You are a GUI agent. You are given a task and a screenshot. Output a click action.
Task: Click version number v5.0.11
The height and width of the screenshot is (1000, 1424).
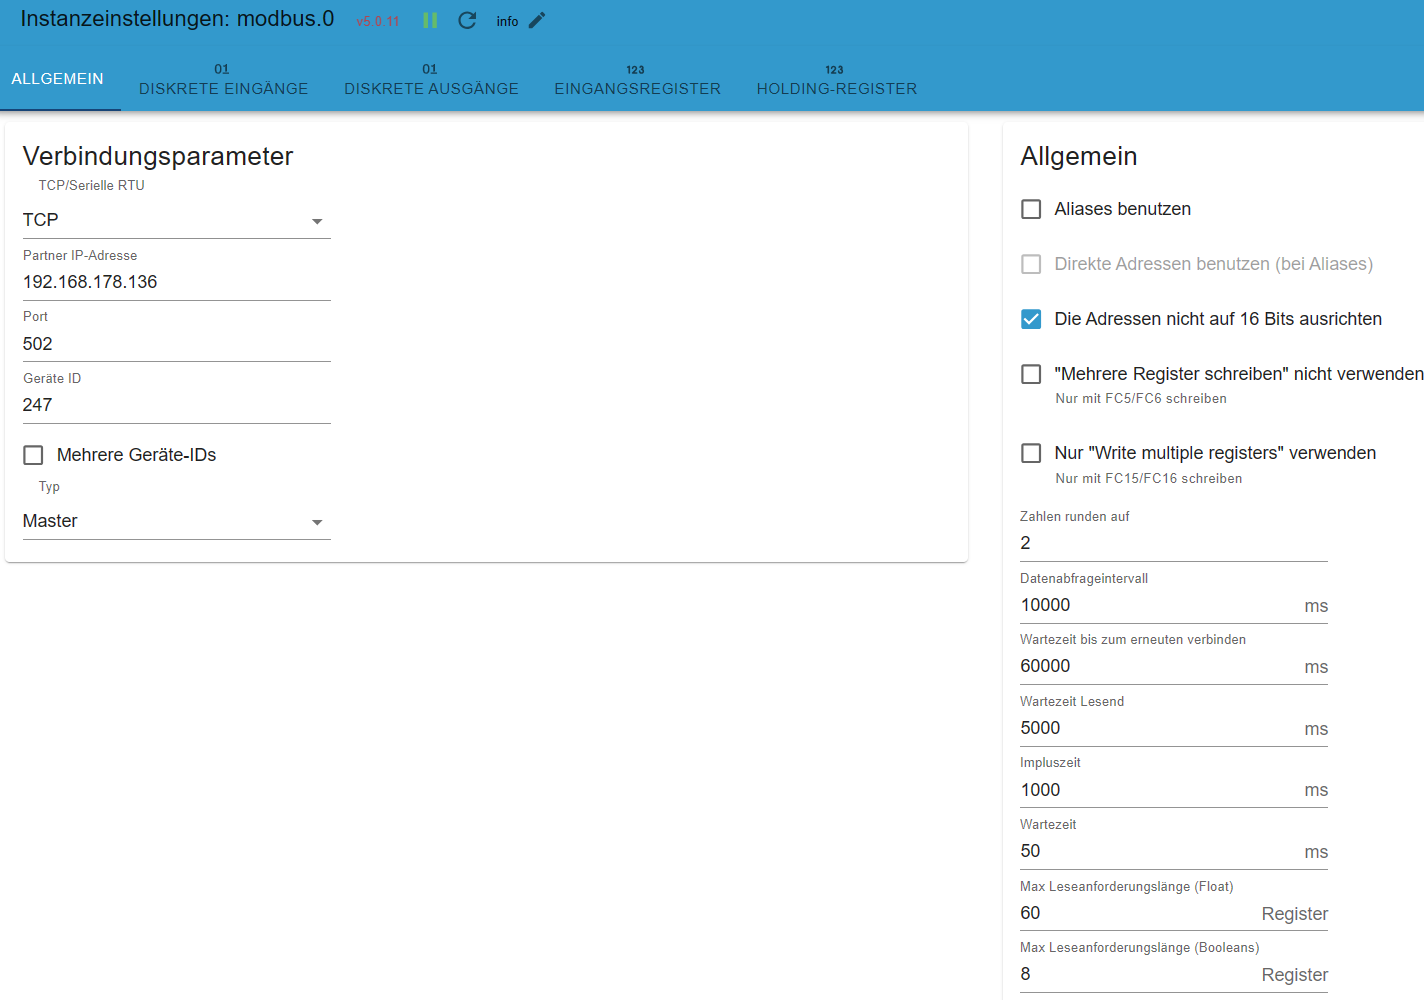point(378,21)
